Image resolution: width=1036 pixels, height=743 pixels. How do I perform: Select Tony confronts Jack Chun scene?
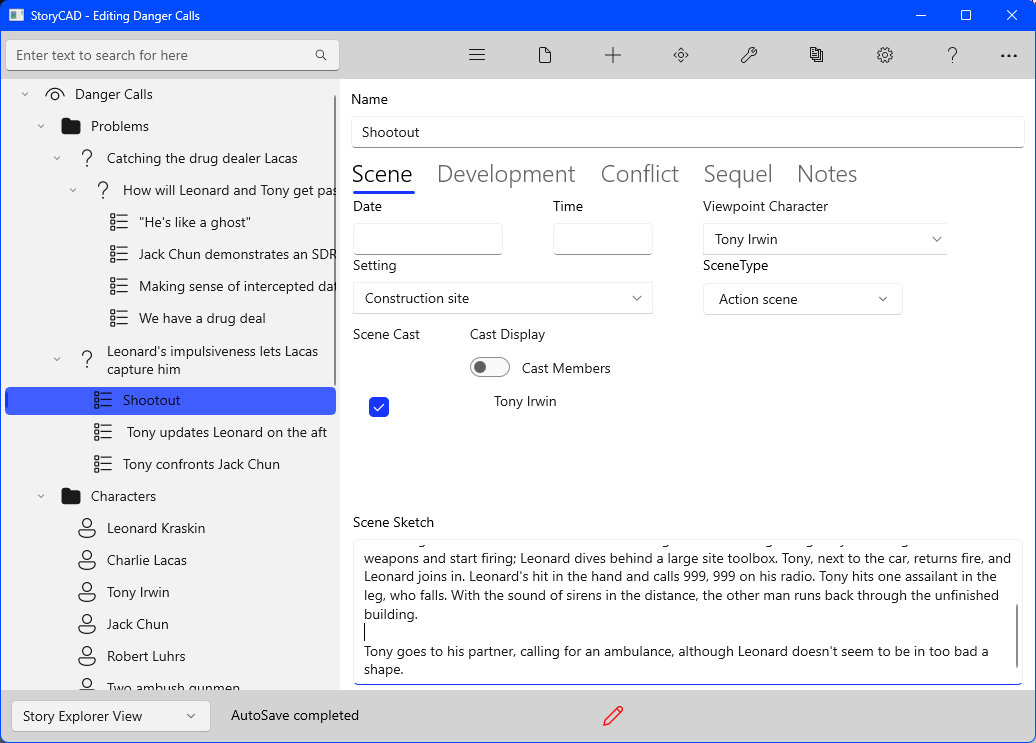click(x=201, y=464)
